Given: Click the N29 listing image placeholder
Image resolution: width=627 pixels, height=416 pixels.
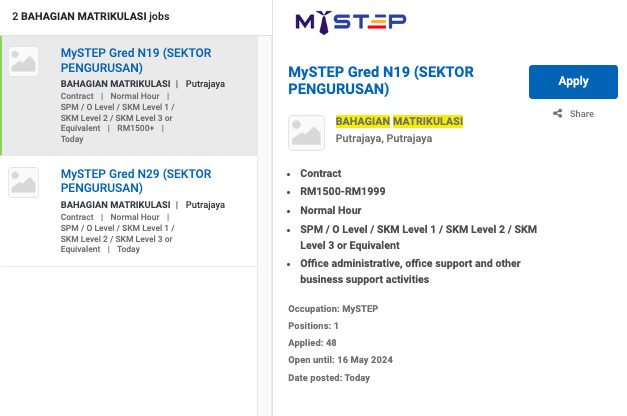Looking at the screenshot, I should coord(24,181).
